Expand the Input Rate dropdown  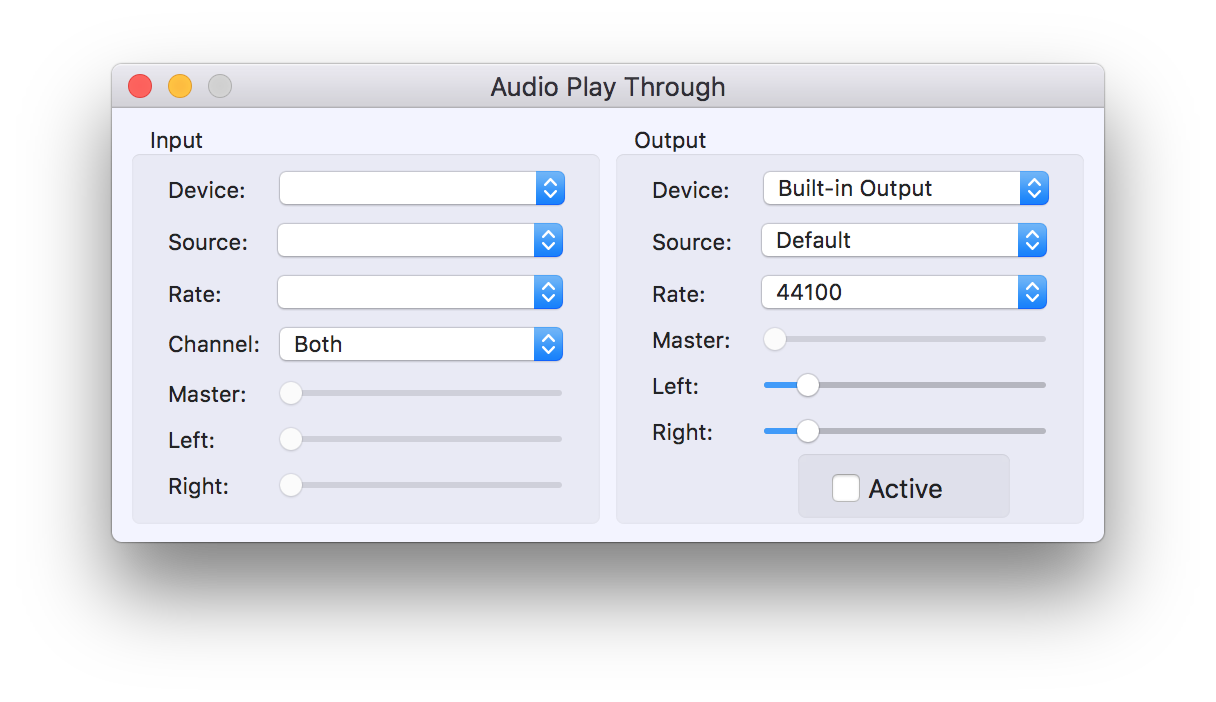point(420,292)
